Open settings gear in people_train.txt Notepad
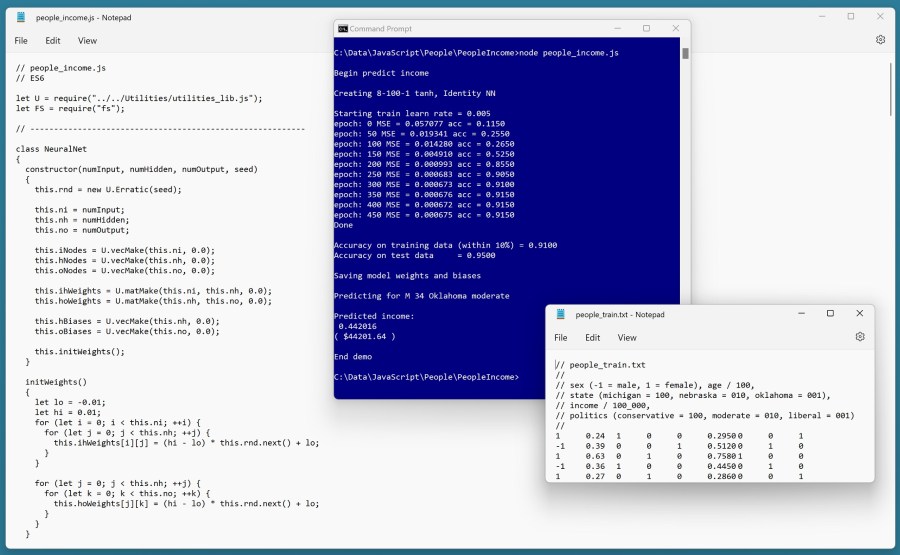This screenshot has height=555, width=900. pos(859,337)
